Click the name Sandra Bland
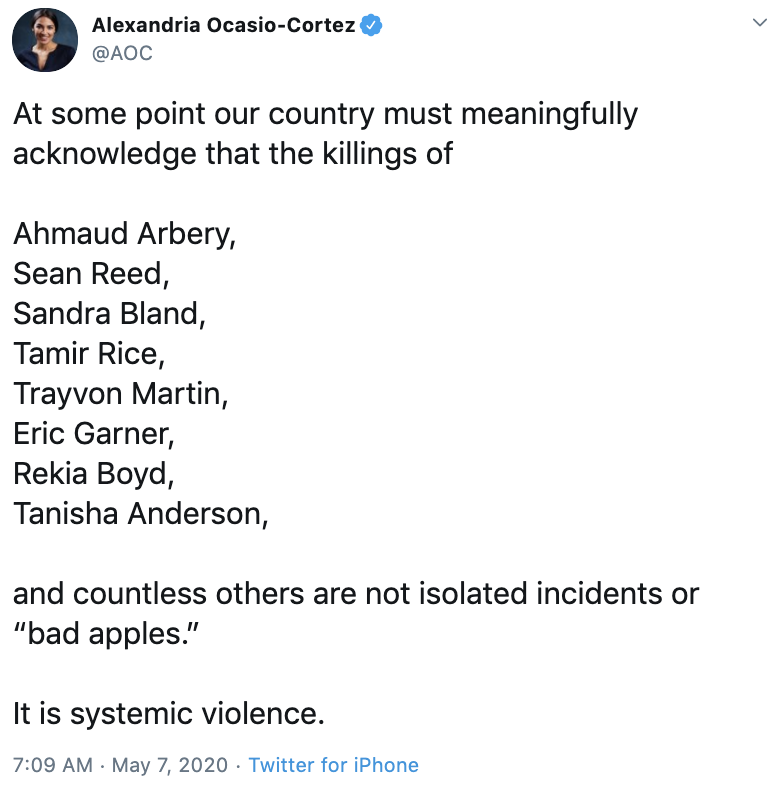Image resolution: width=784 pixels, height=786 pixels. 108,314
